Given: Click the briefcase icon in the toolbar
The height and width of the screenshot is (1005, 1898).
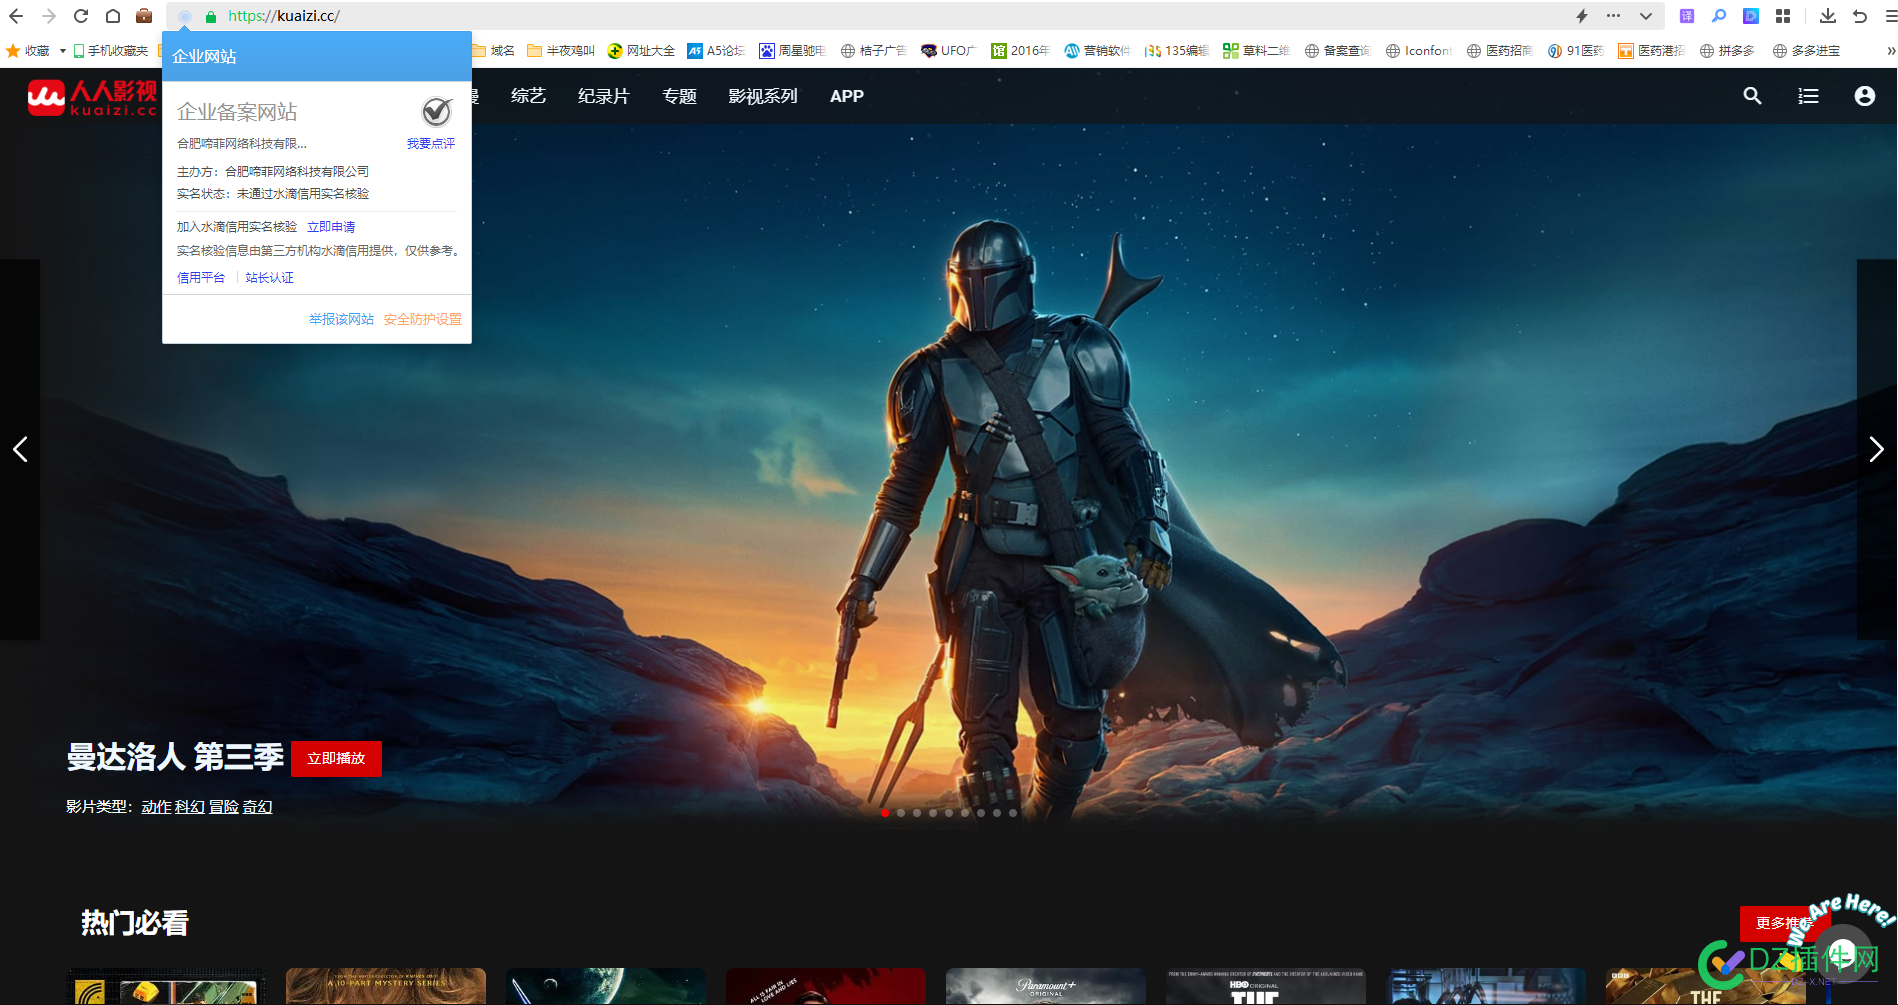Looking at the screenshot, I should tap(144, 16).
